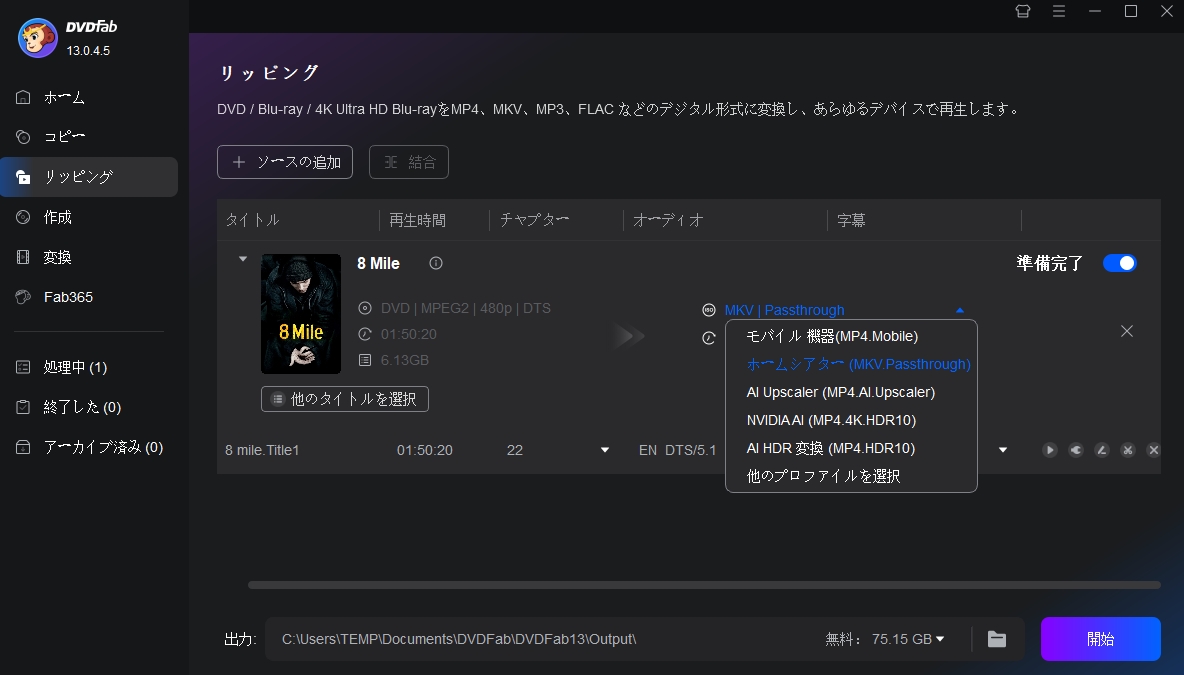Choose AI Upscaler (MP4.AI.Upscaler) profile
The height and width of the screenshot is (675, 1184).
[851, 392]
